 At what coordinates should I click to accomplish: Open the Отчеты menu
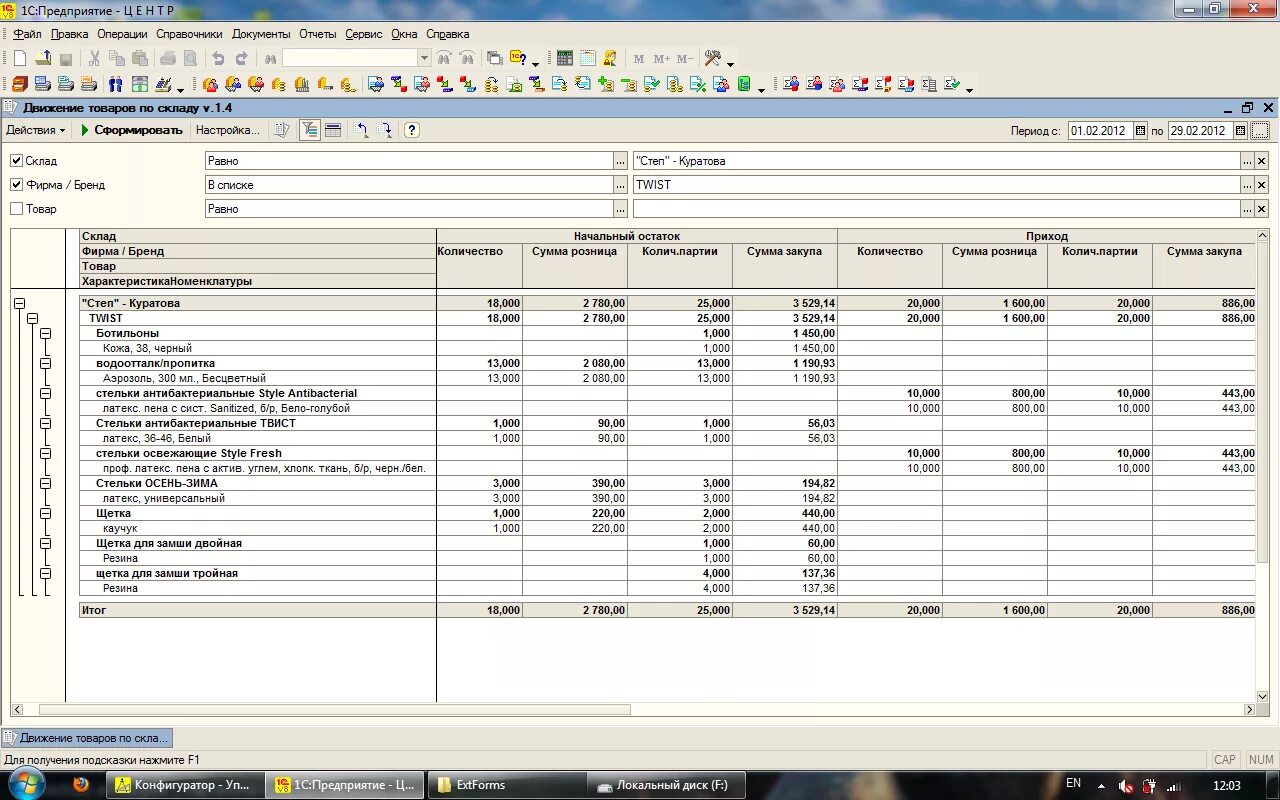click(318, 34)
